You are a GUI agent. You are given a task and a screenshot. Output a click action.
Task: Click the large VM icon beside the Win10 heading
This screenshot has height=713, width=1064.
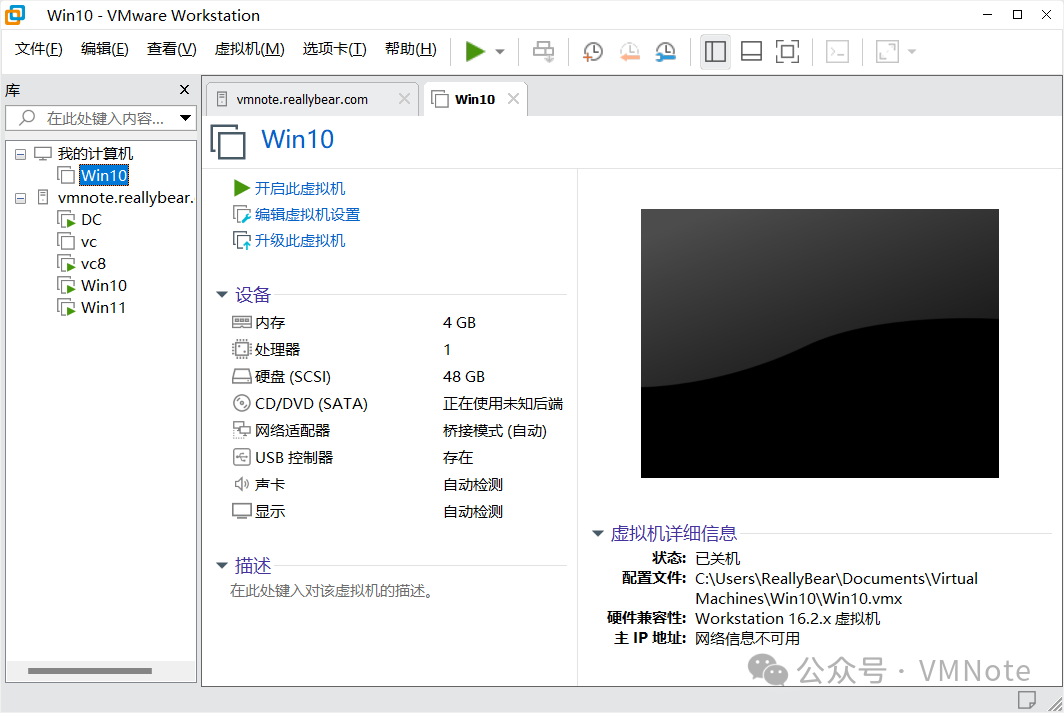click(x=228, y=142)
